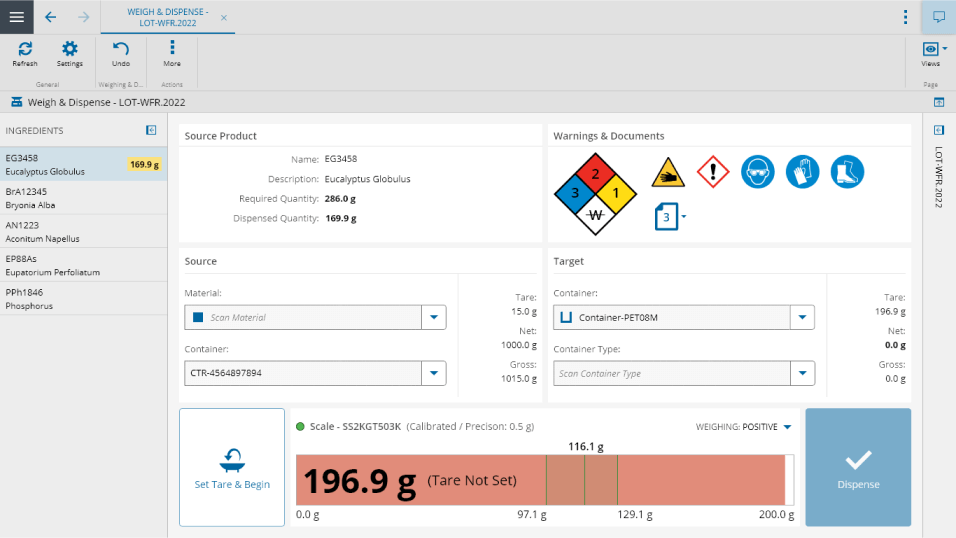Collapse the Ingredients panel
This screenshot has width=956, height=538.
point(151,130)
